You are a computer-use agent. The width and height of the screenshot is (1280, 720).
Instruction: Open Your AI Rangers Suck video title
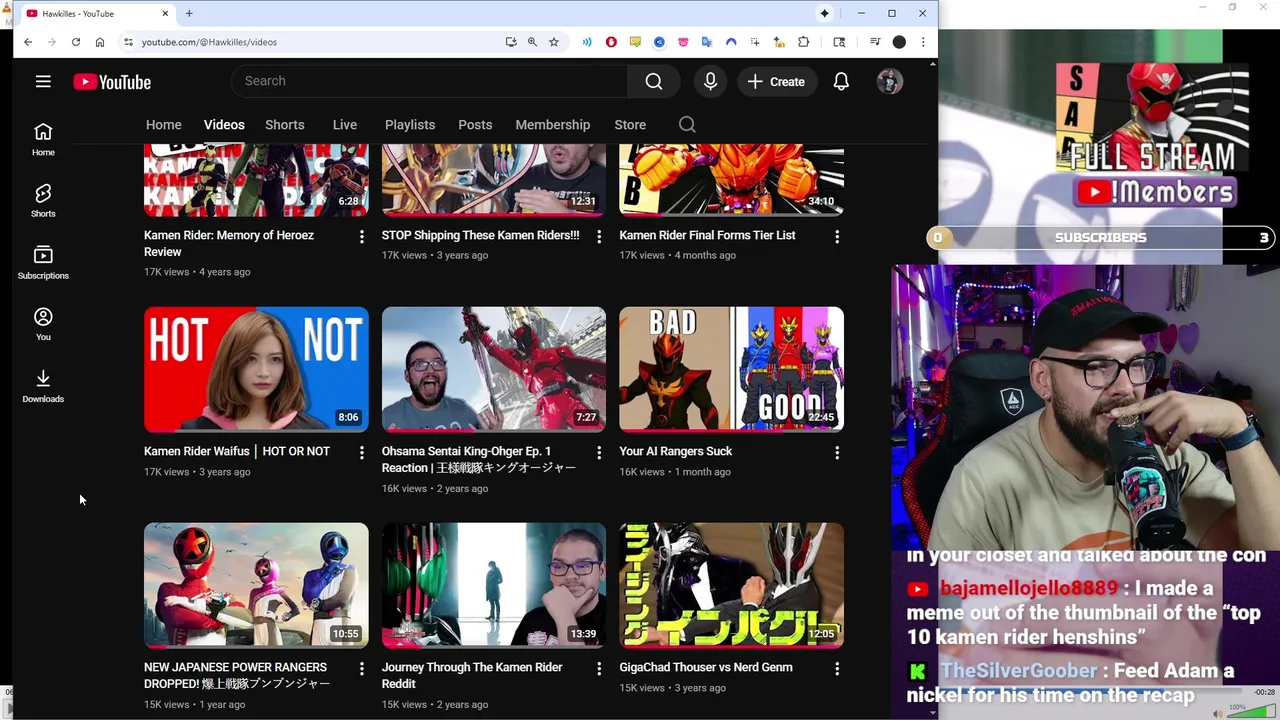coord(676,451)
